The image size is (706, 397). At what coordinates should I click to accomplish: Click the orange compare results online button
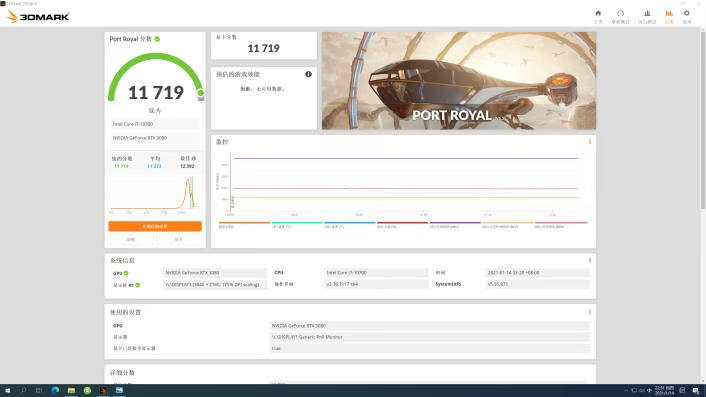click(x=155, y=226)
